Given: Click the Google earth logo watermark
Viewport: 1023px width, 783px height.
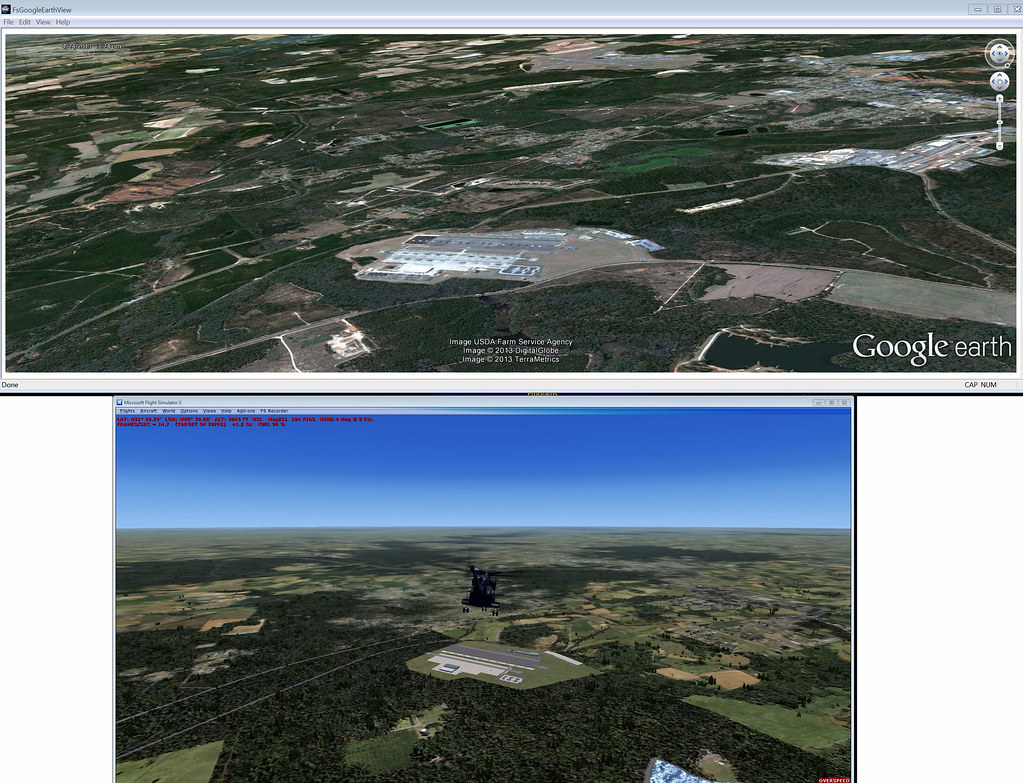Looking at the screenshot, I should [930, 346].
